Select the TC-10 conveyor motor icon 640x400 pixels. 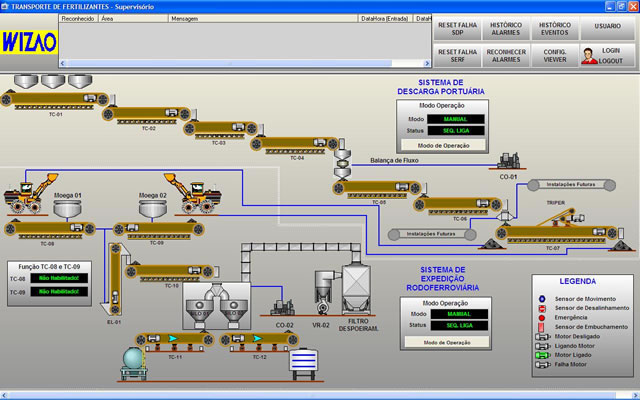coord(194,270)
